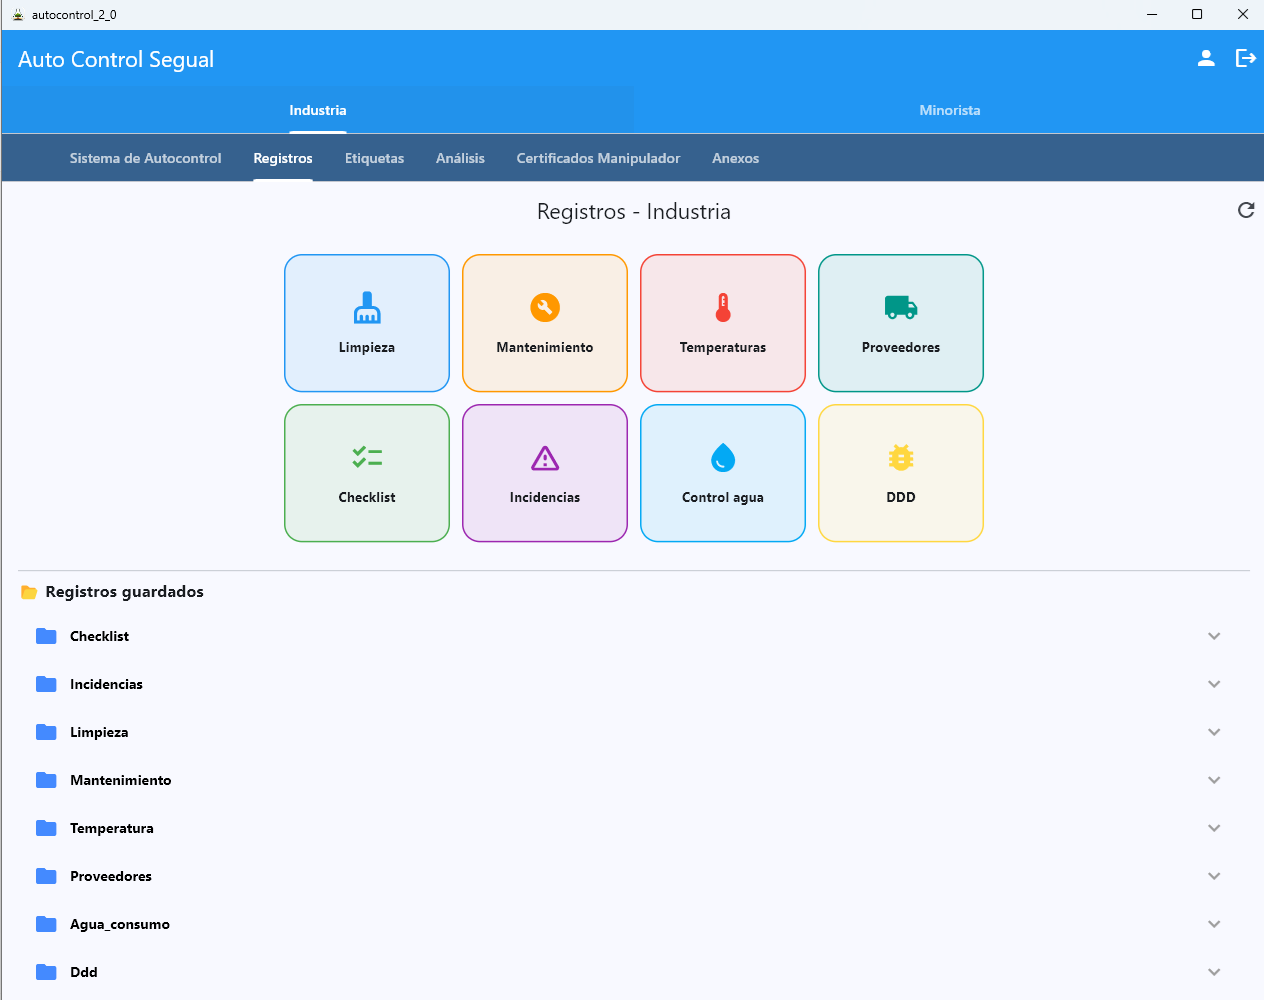Expand the Proveedores saved records chevron
1264x1000 pixels.
click(x=1214, y=876)
